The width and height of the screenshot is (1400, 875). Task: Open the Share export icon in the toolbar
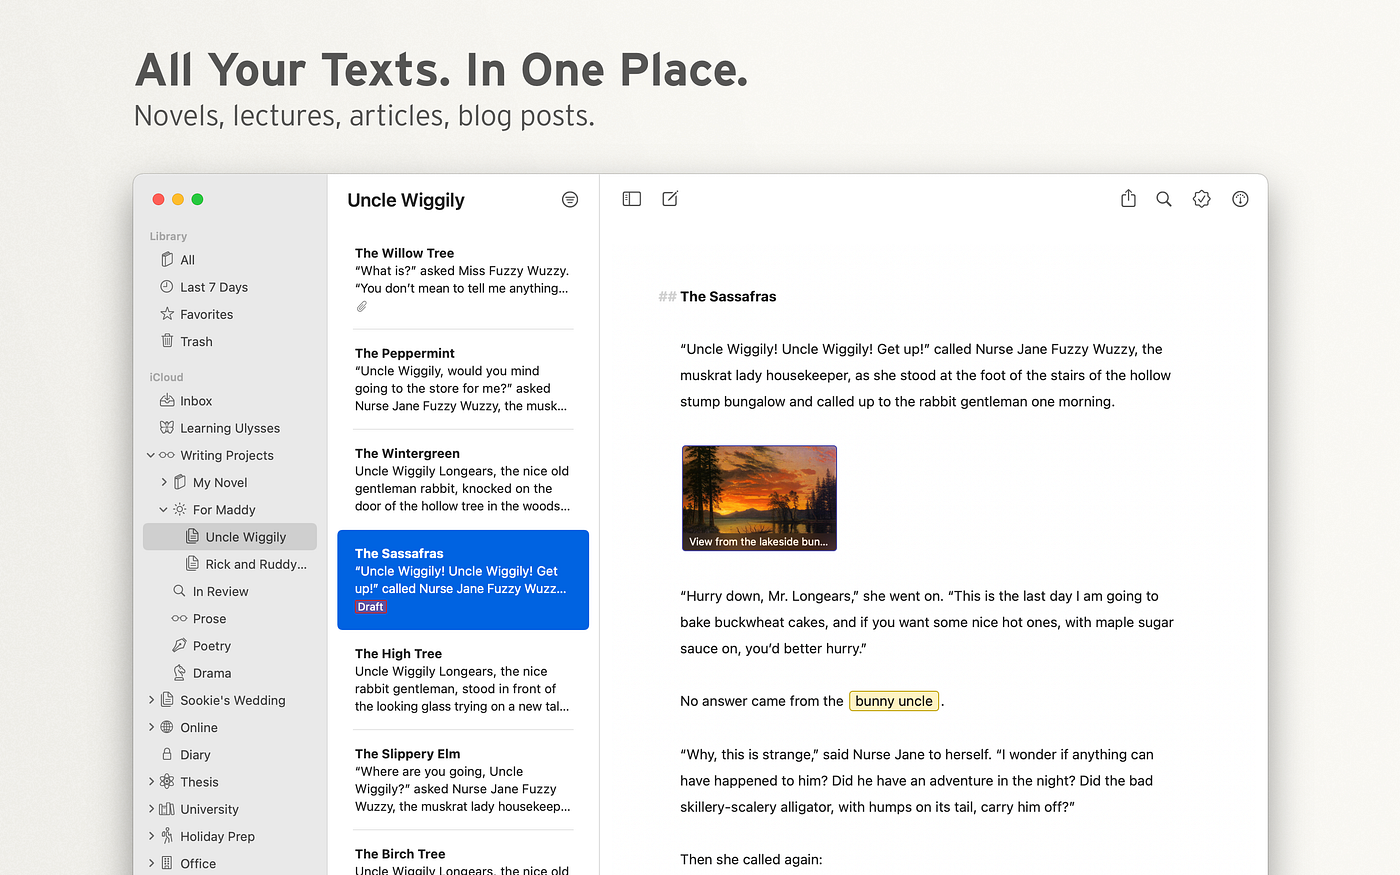pos(1128,198)
